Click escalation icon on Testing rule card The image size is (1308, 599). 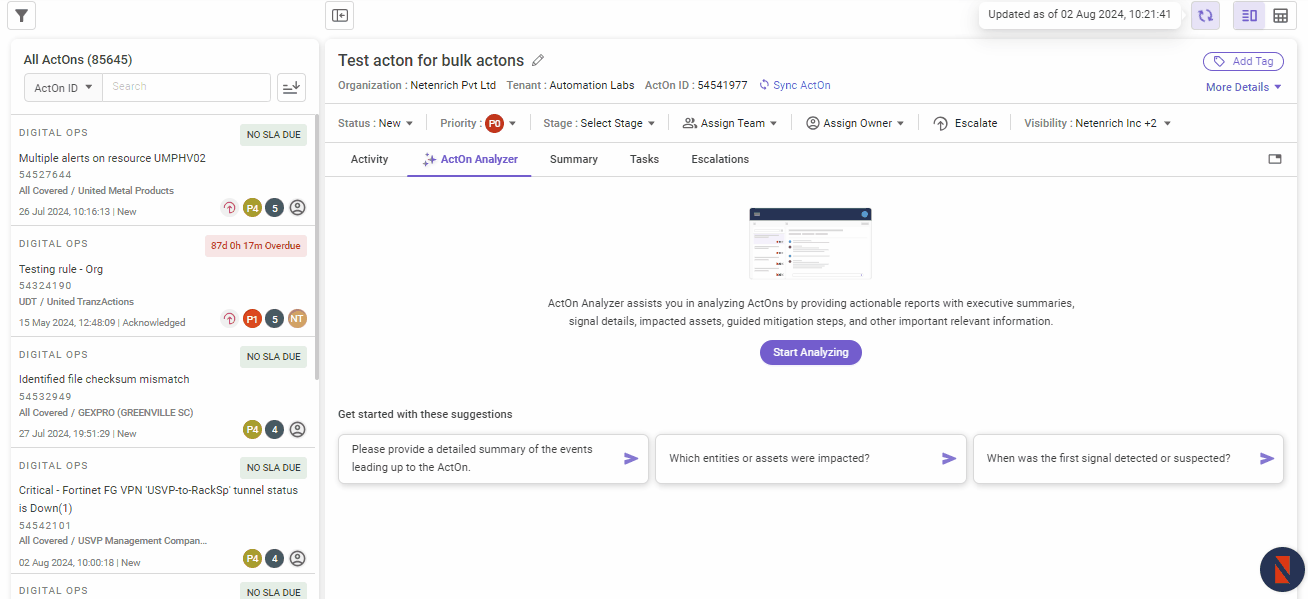tap(229, 319)
